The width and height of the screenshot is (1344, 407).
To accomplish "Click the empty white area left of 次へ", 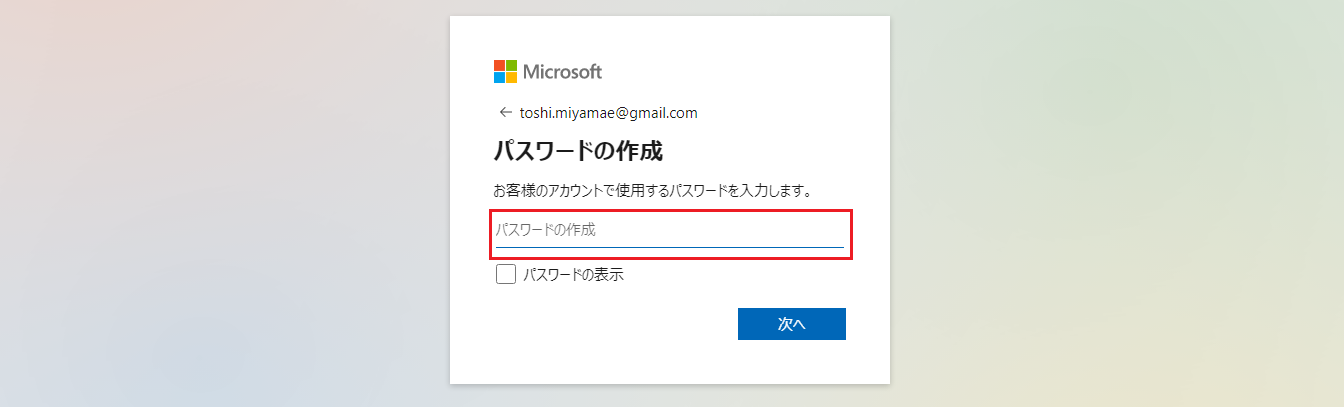I will [x=610, y=324].
